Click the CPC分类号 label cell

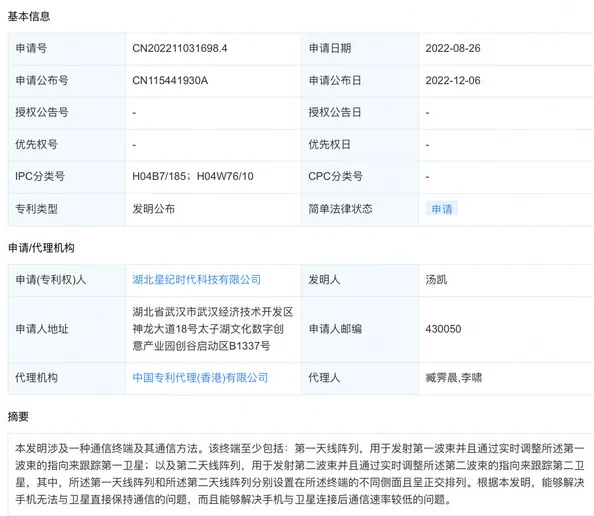click(360, 177)
